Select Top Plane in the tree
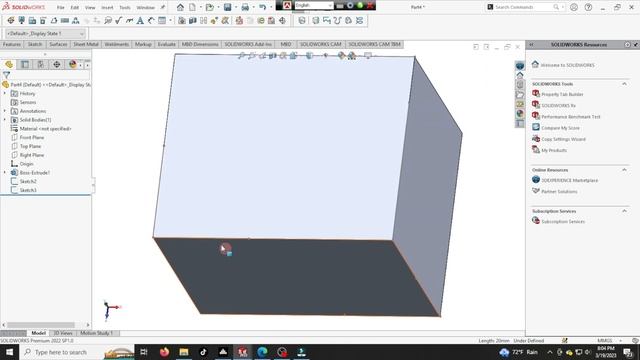Image resolution: width=640 pixels, height=360 pixels. 30,146
